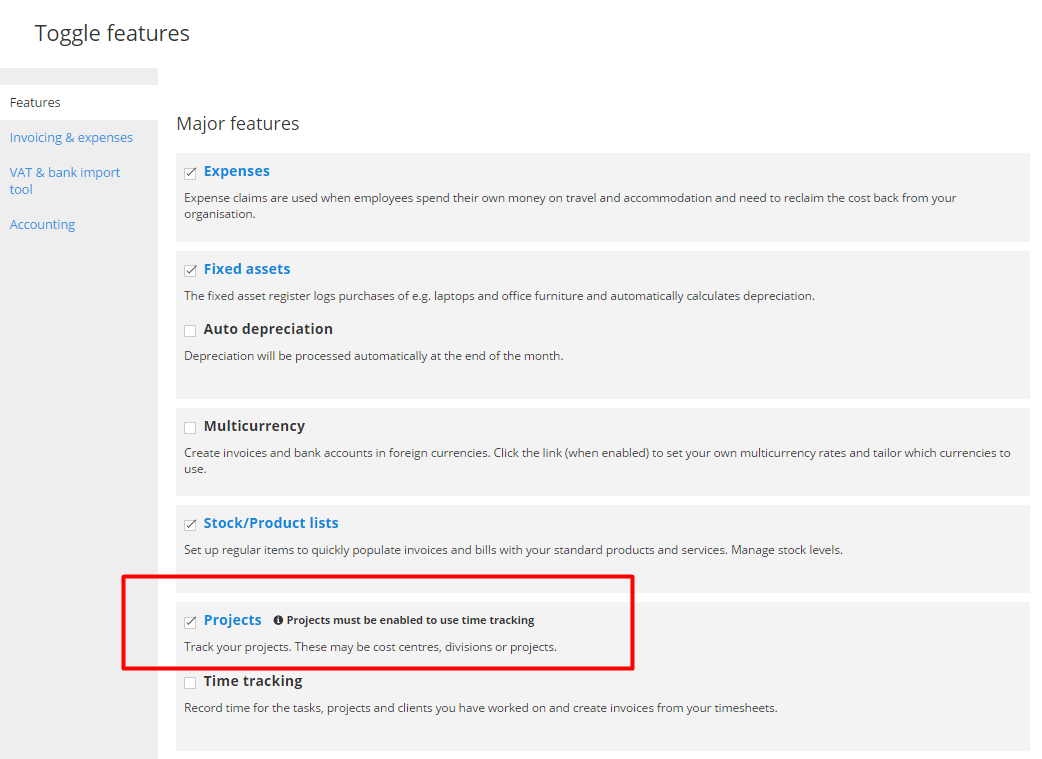Click the Projects time tracking notice text
The height and width of the screenshot is (759, 1042).
tap(410, 620)
